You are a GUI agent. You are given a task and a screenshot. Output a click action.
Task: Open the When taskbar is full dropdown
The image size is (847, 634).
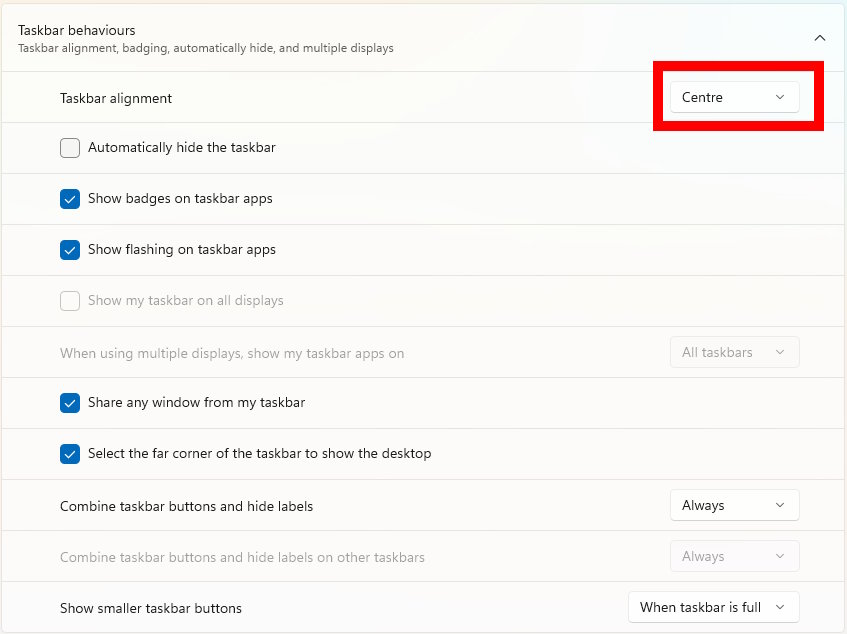coord(713,607)
